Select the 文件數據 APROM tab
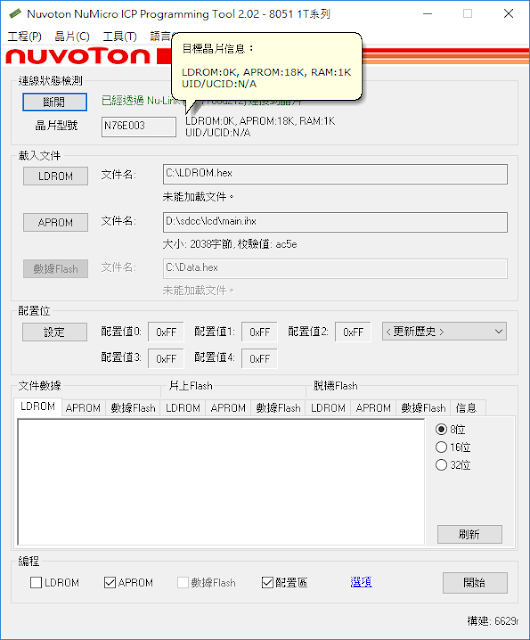The image size is (530, 640). point(83,408)
